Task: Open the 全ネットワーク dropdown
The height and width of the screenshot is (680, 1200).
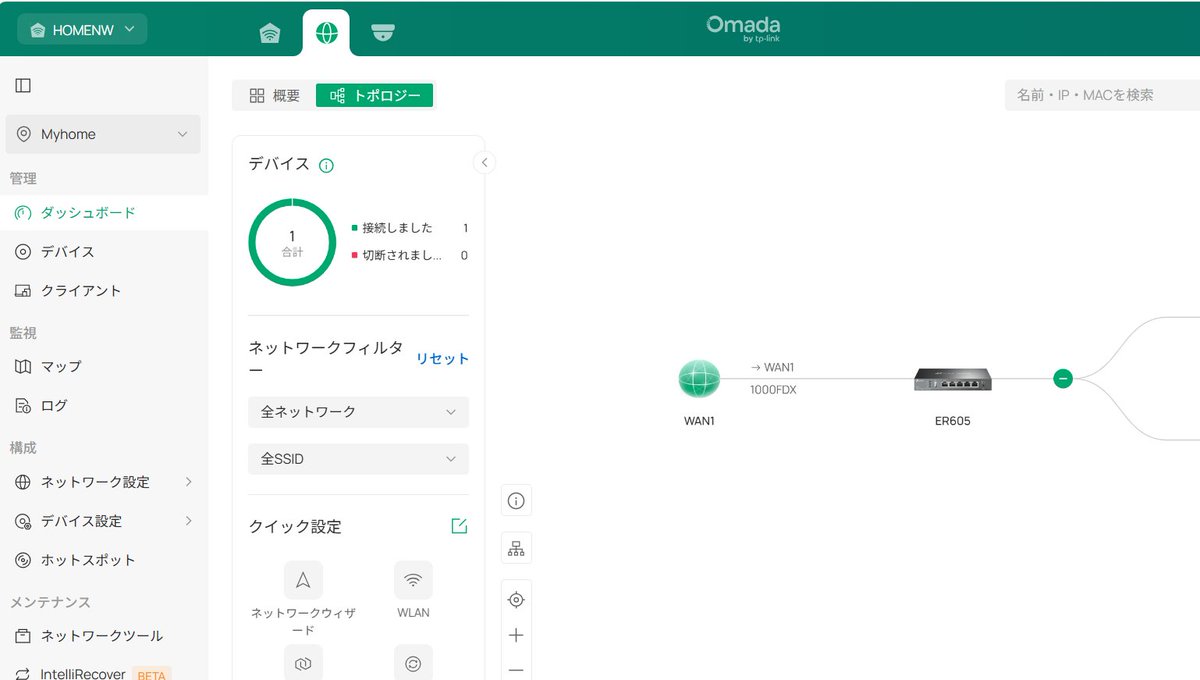Action: coord(358,412)
